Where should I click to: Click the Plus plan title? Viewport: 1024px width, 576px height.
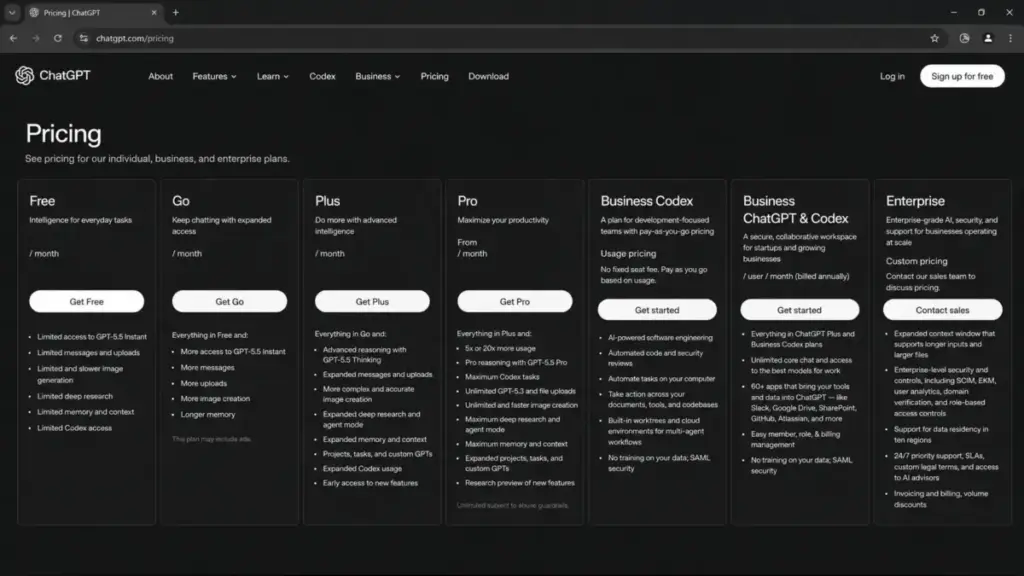pyautogui.click(x=327, y=201)
